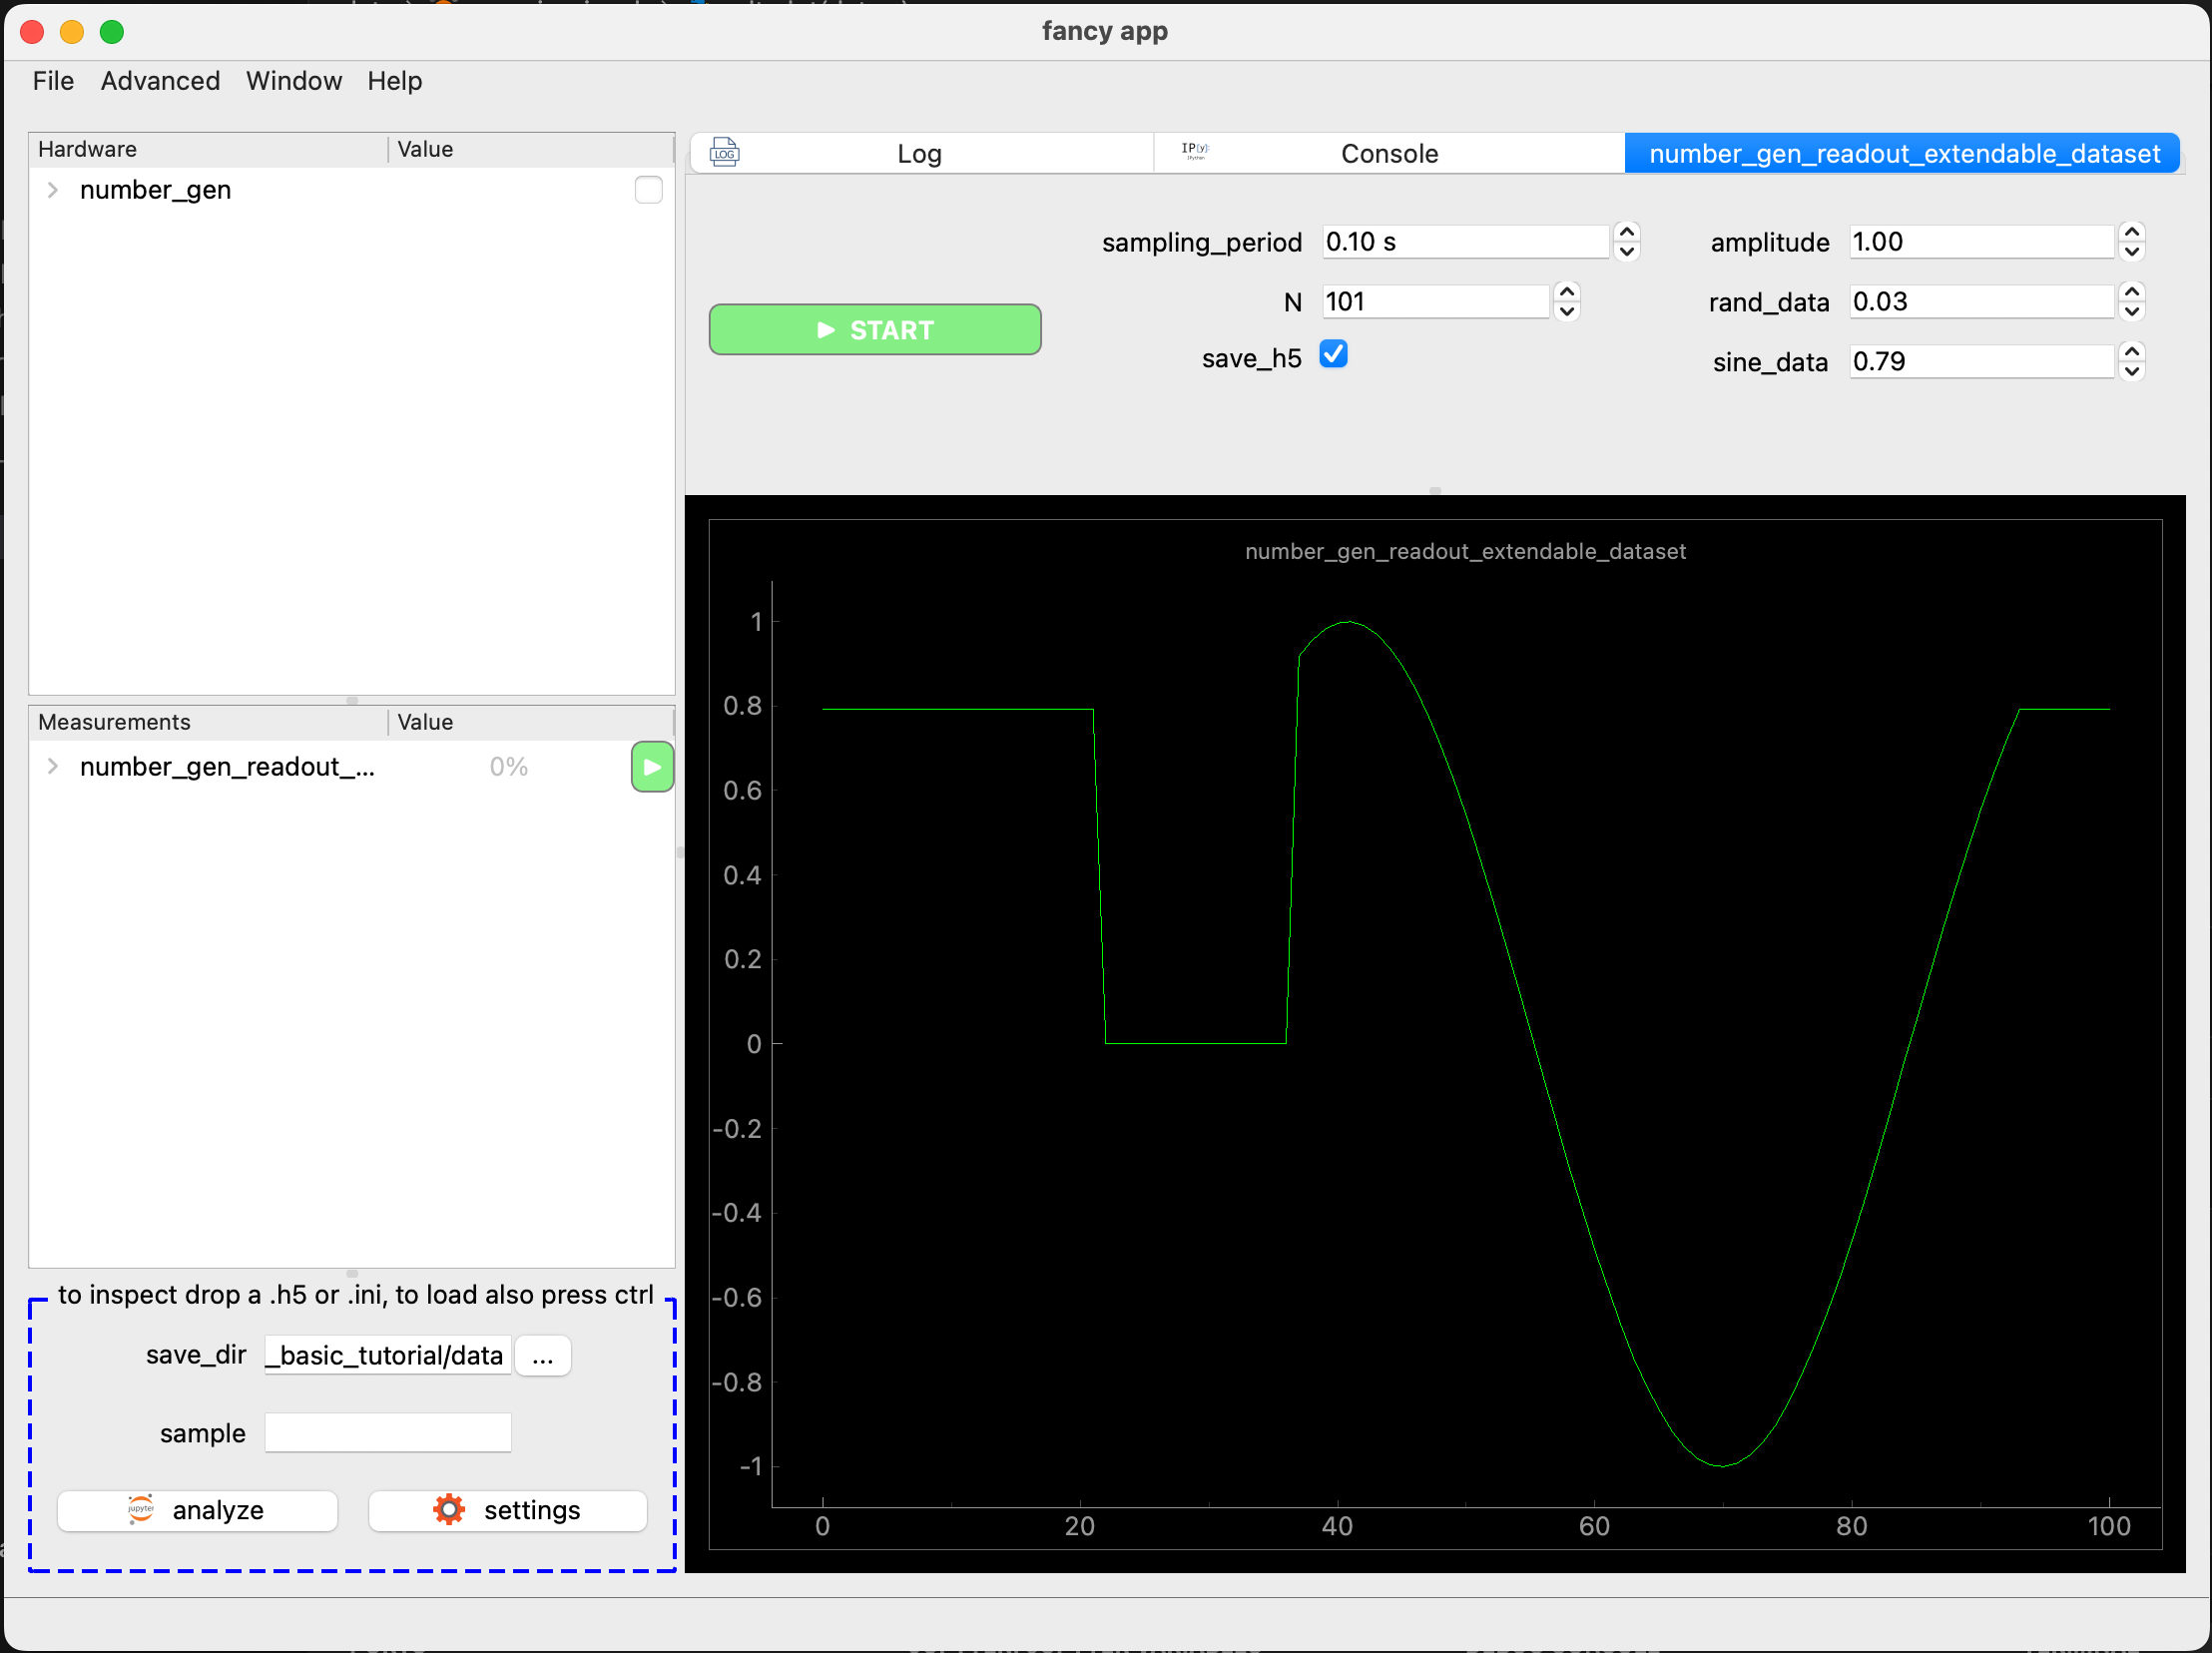Switch to the Console tab
Image resolution: width=2212 pixels, height=1653 pixels.
click(x=1389, y=153)
